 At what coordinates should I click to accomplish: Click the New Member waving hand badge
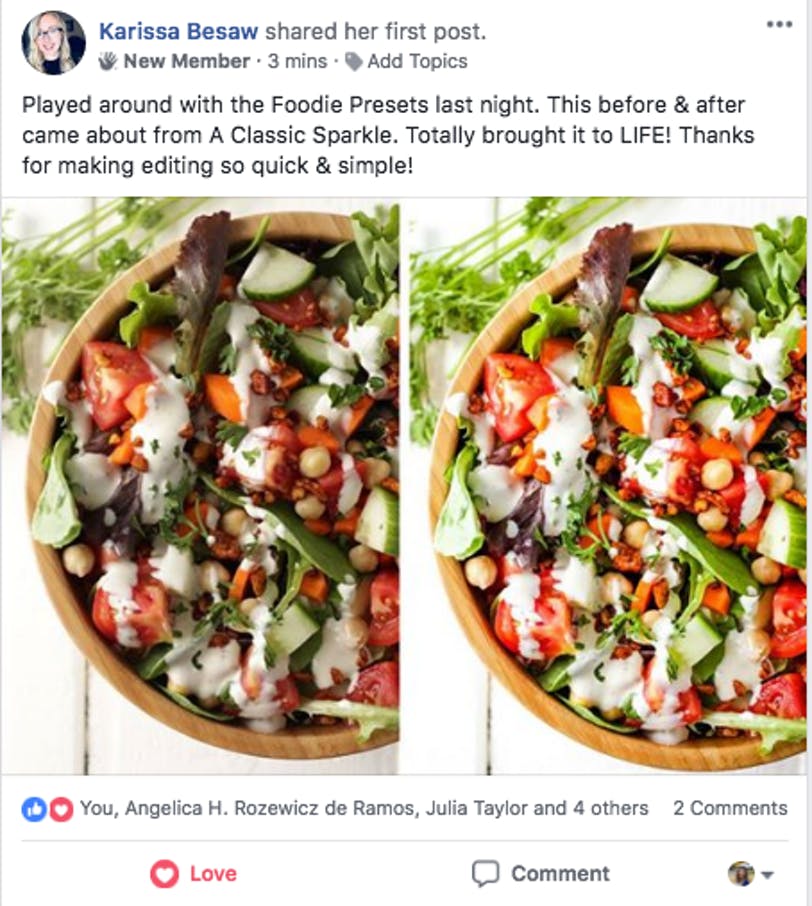point(107,61)
